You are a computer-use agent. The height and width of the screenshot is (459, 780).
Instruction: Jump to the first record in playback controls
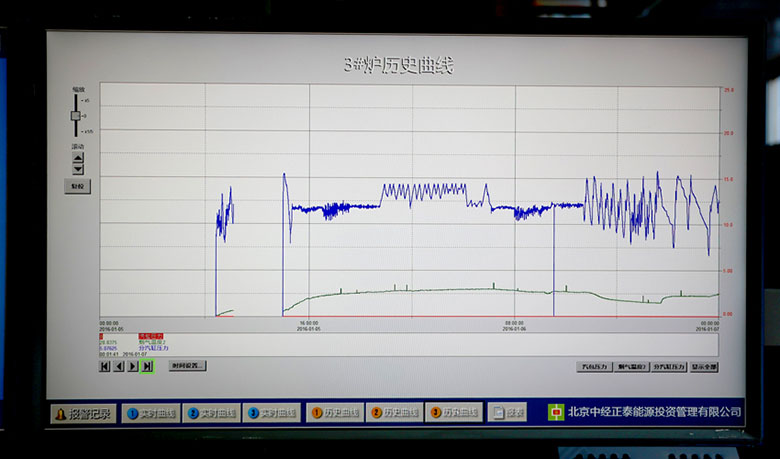click(104, 366)
